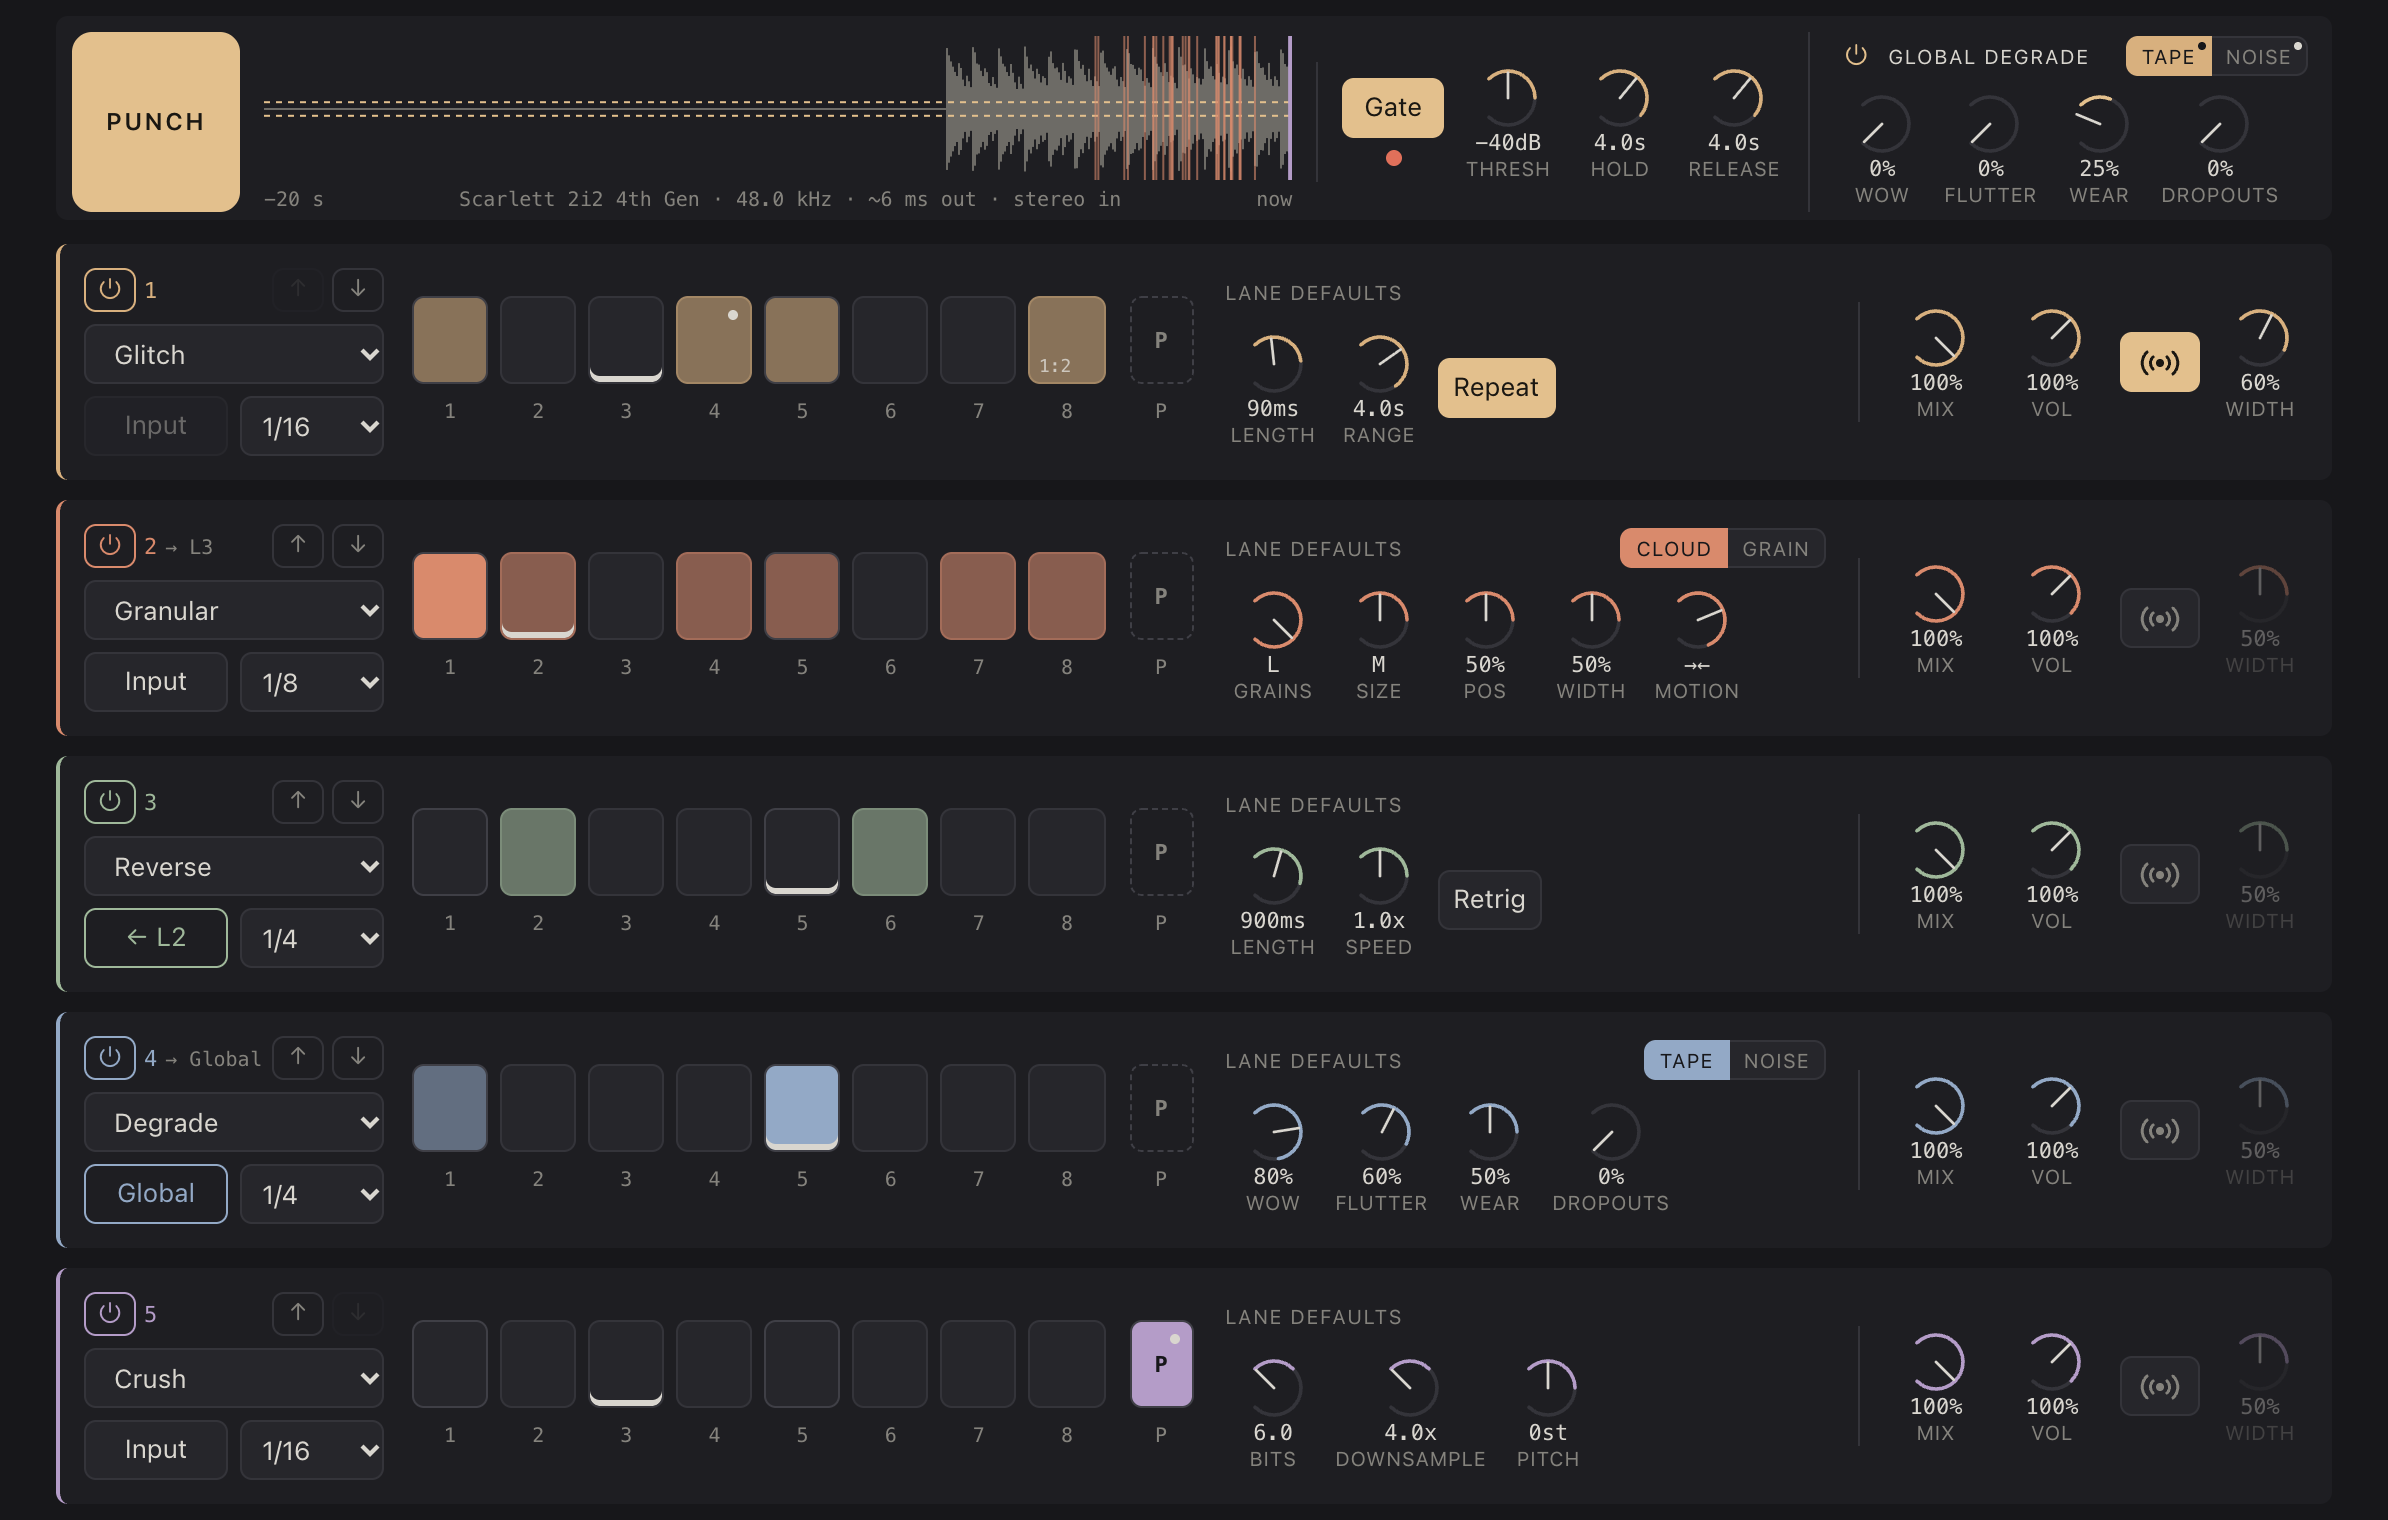Select GRAIN mode in Granular lane
The image size is (2388, 1520).
[1776, 548]
